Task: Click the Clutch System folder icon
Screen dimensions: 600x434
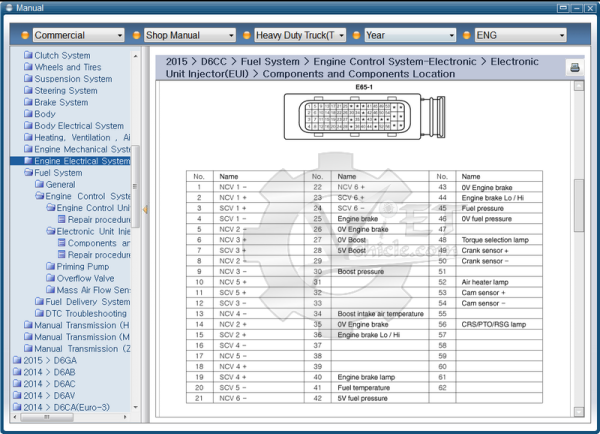Action: (28, 56)
